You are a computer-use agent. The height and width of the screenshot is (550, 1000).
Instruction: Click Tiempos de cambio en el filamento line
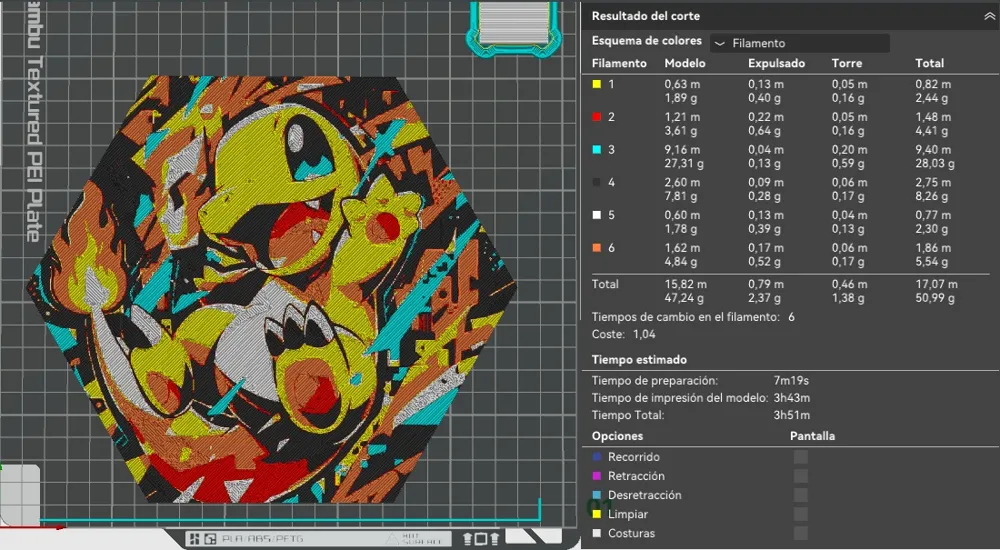693,317
